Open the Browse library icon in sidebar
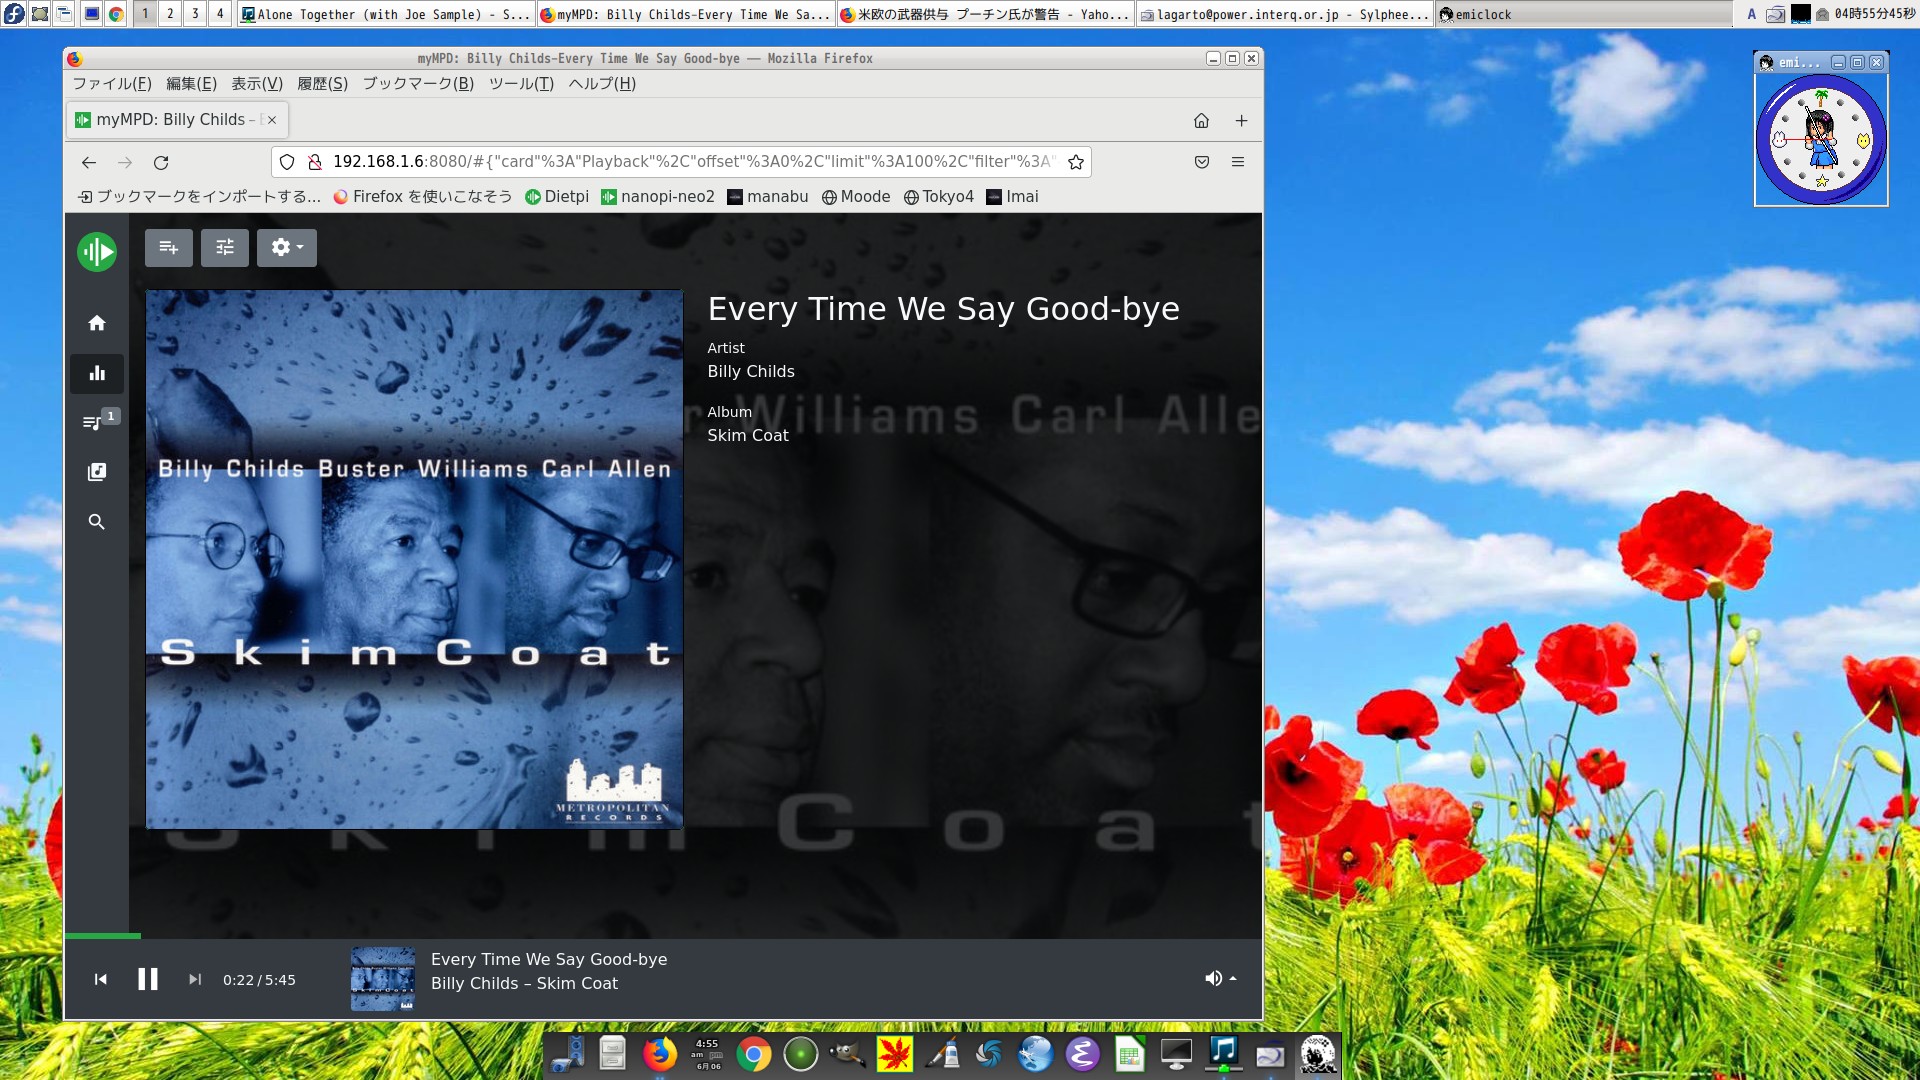This screenshot has width=1920, height=1080. [x=97, y=472]
